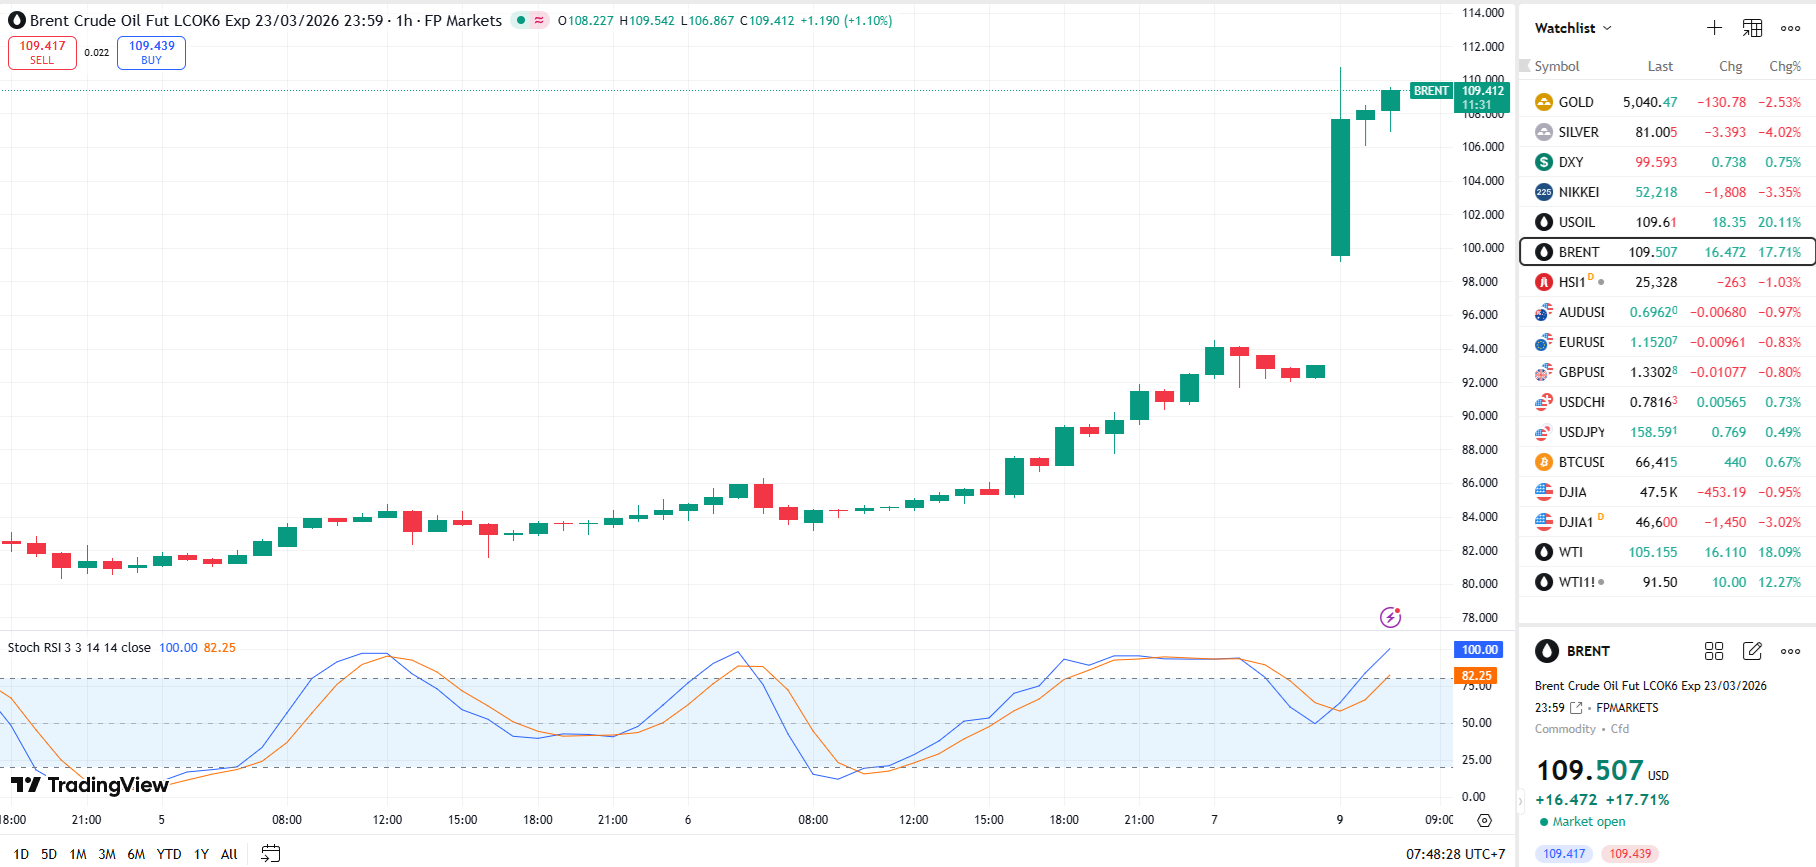Select the YTD time range
The width and height of the screenshot is (1816, 867).
169,854
